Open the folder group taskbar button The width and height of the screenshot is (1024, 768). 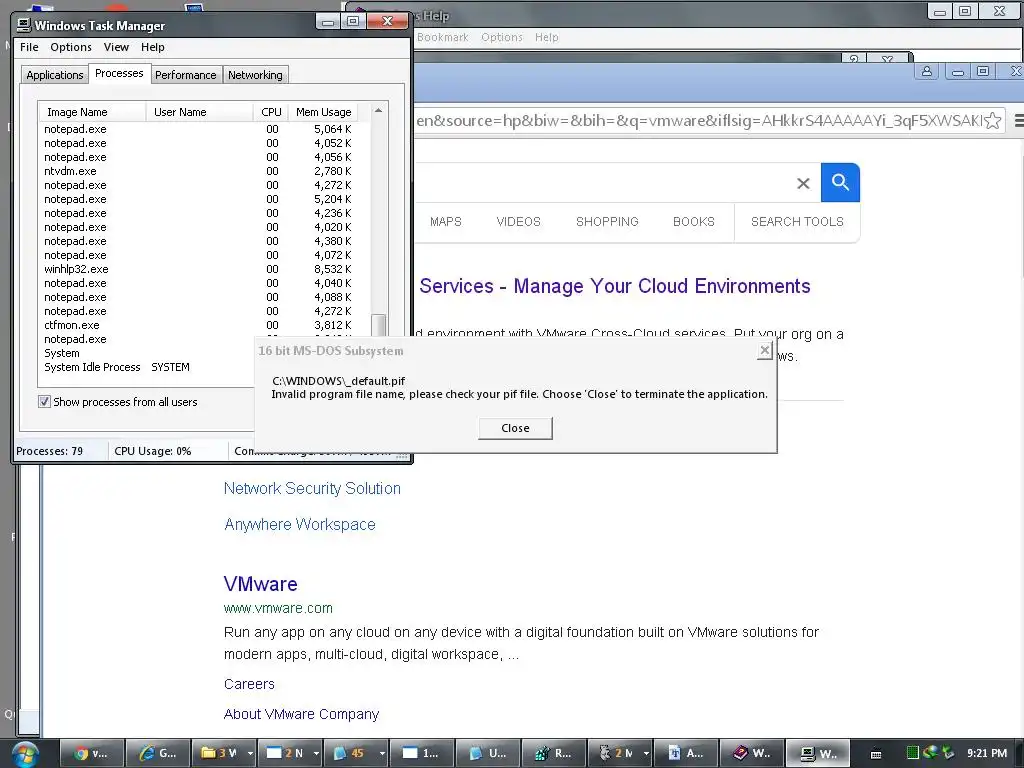[x=218, y=753]
